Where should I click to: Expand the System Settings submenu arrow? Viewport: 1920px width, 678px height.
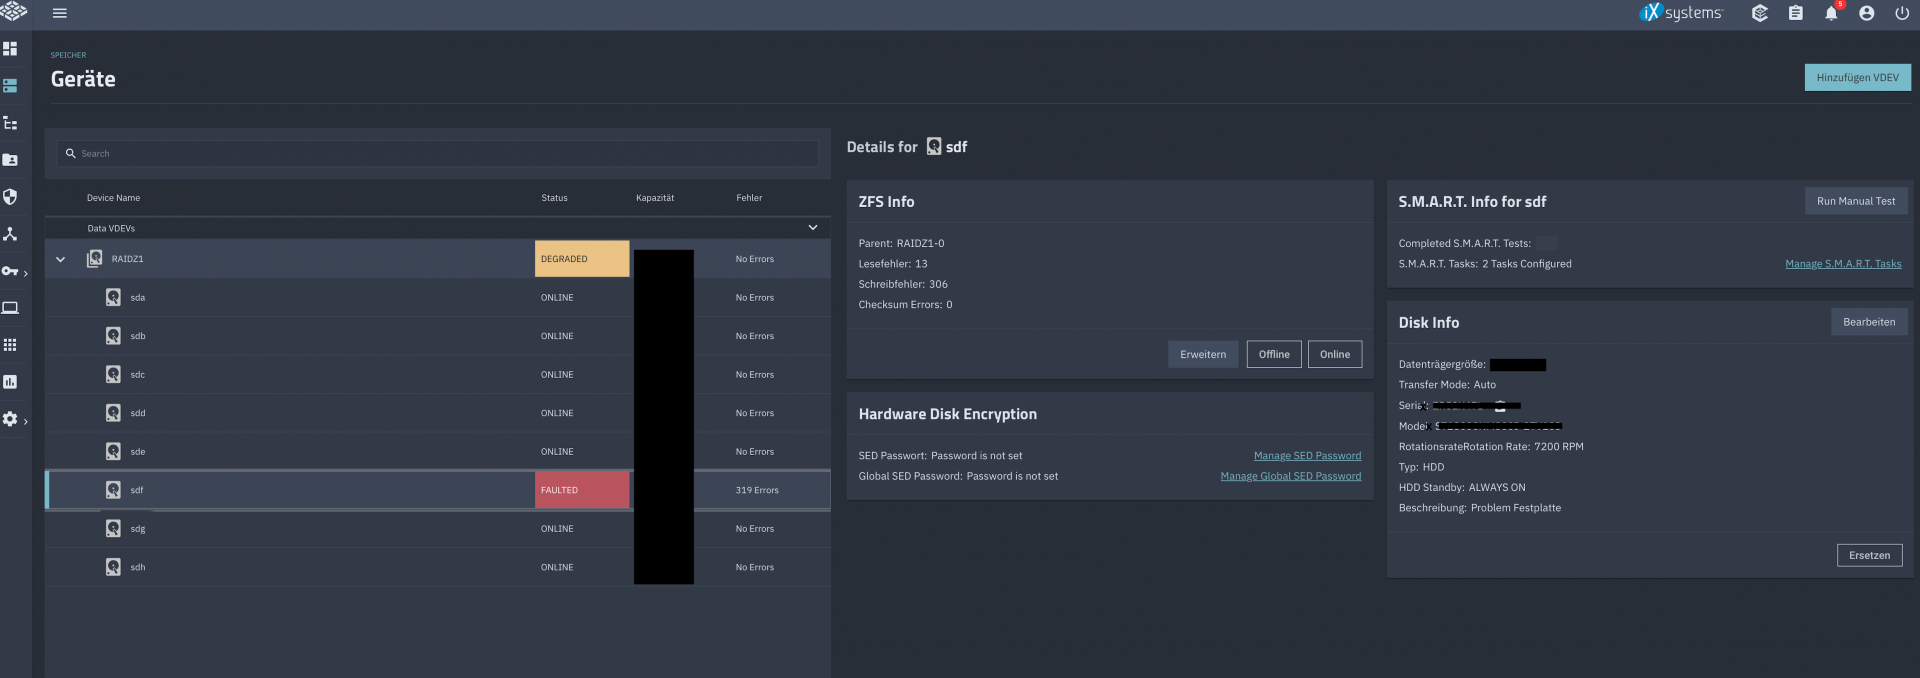pos(26,421)
